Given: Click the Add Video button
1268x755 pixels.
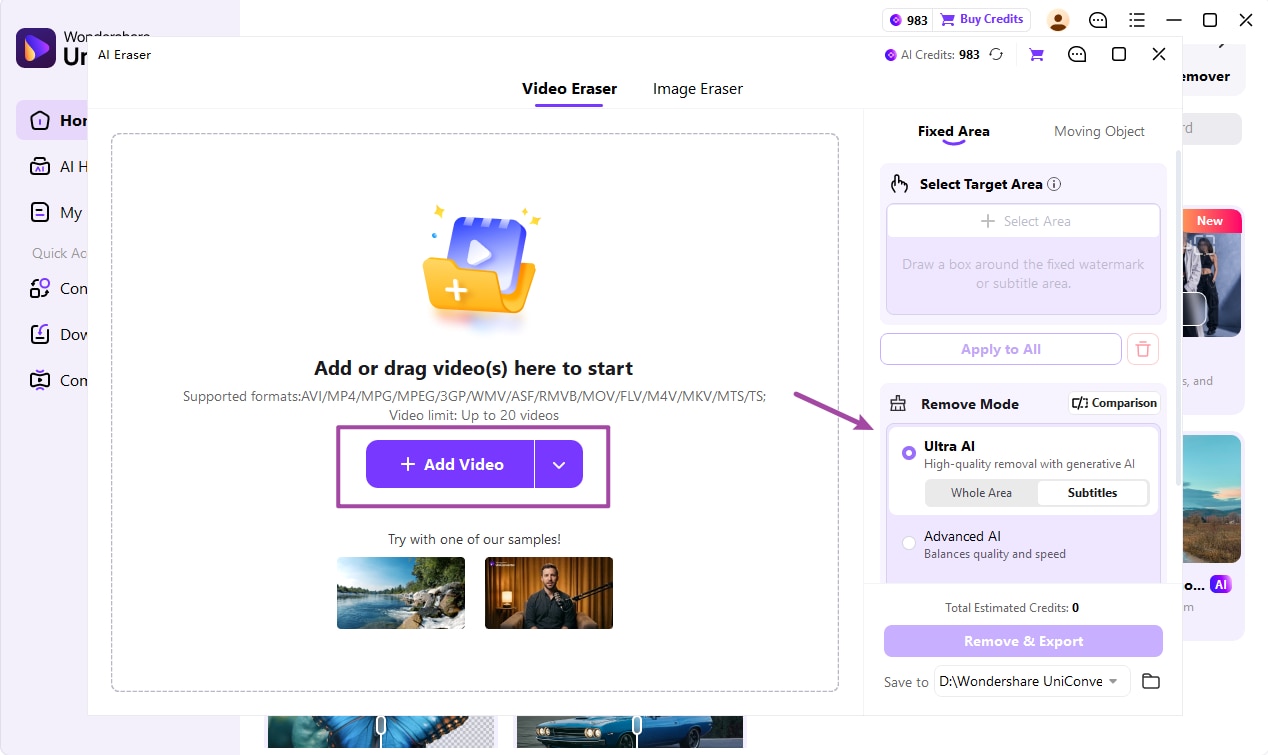Looking at the screenshot, I should click(x=450, y=464).
